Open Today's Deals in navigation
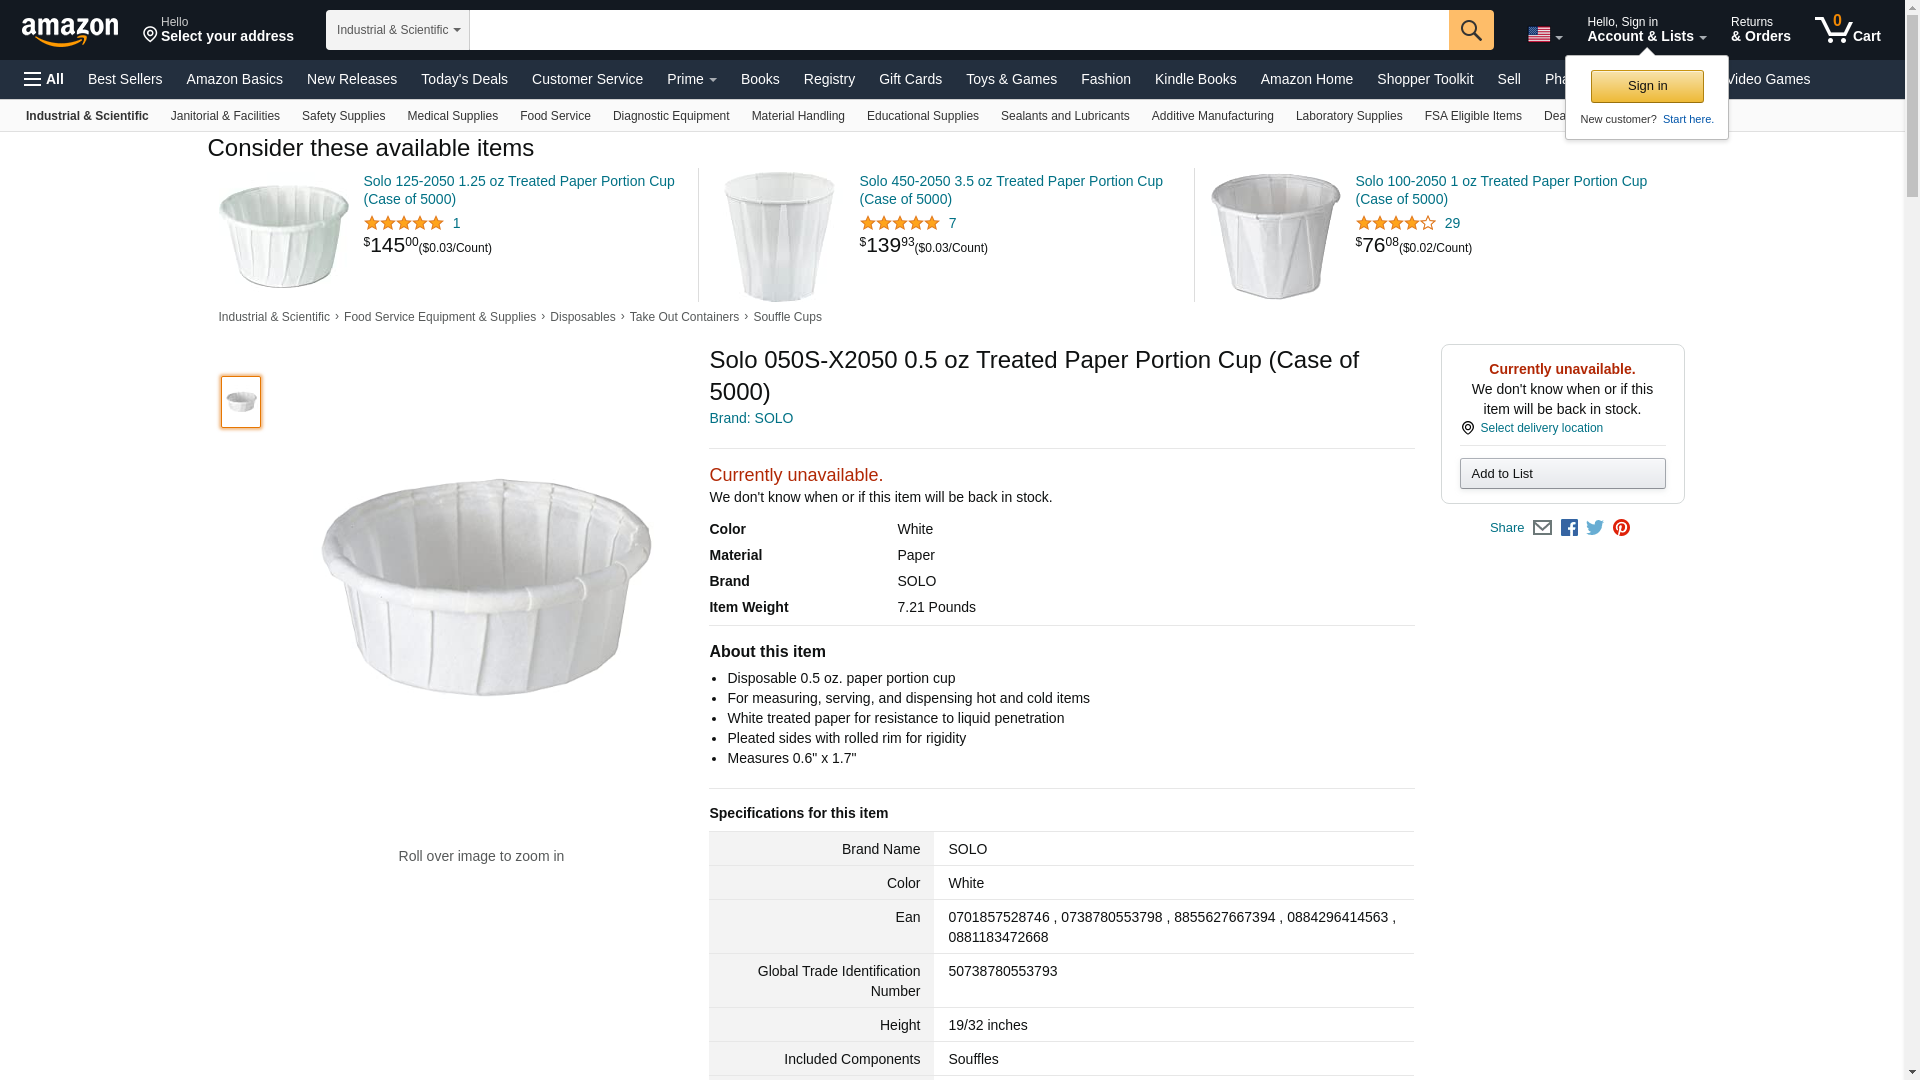Viewport: 1920px width, 1080px height. pos(464,79)
